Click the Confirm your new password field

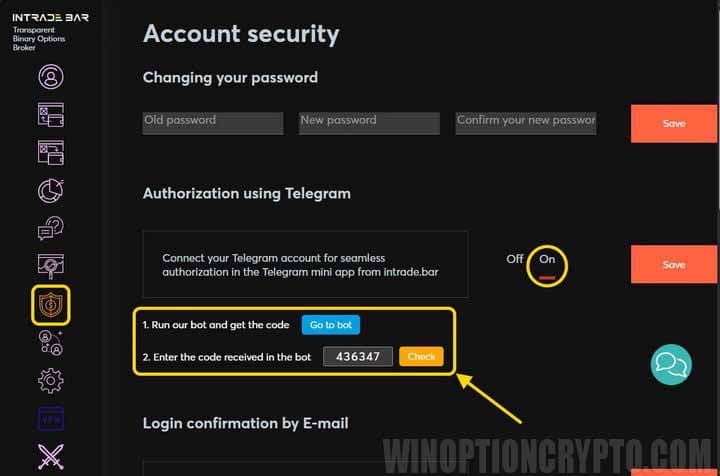[526, 123]
